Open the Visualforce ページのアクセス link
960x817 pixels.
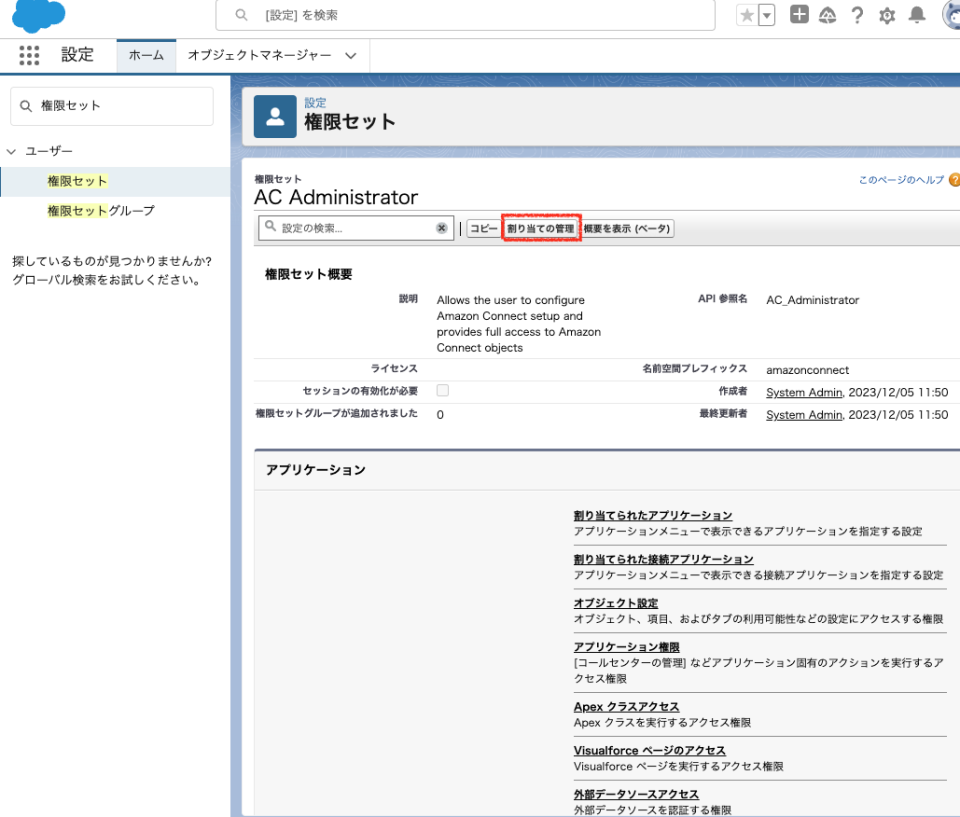[x=650, y=751]
